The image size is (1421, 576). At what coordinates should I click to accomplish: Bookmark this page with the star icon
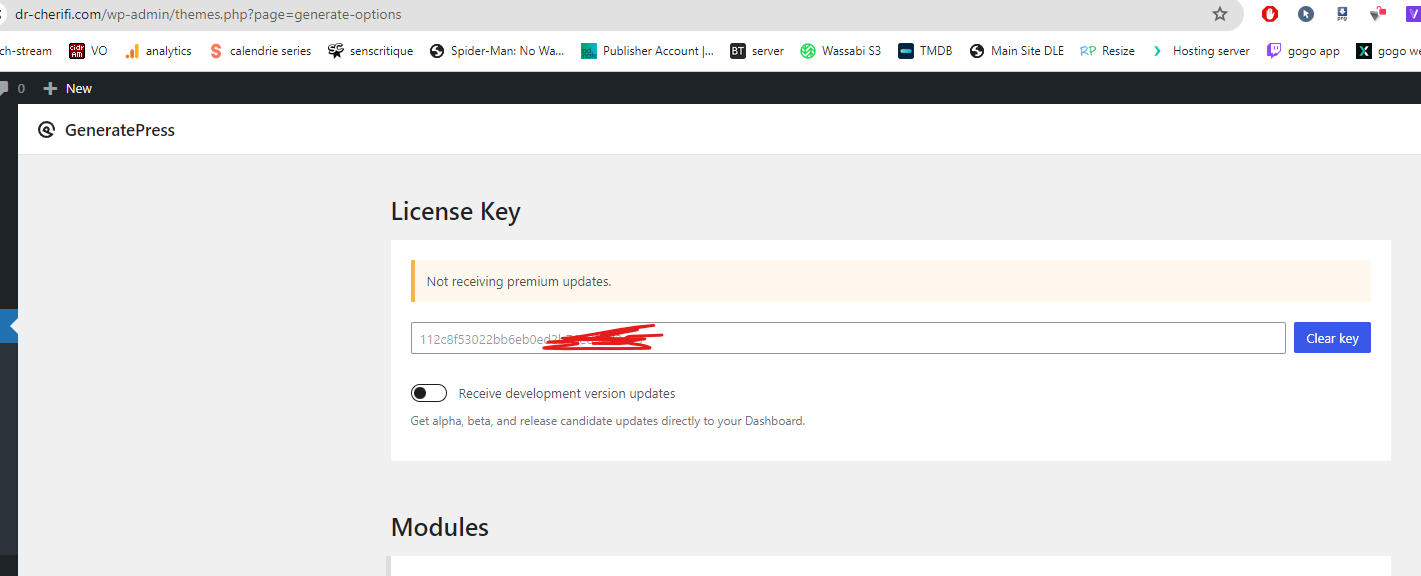[1219, 14]
